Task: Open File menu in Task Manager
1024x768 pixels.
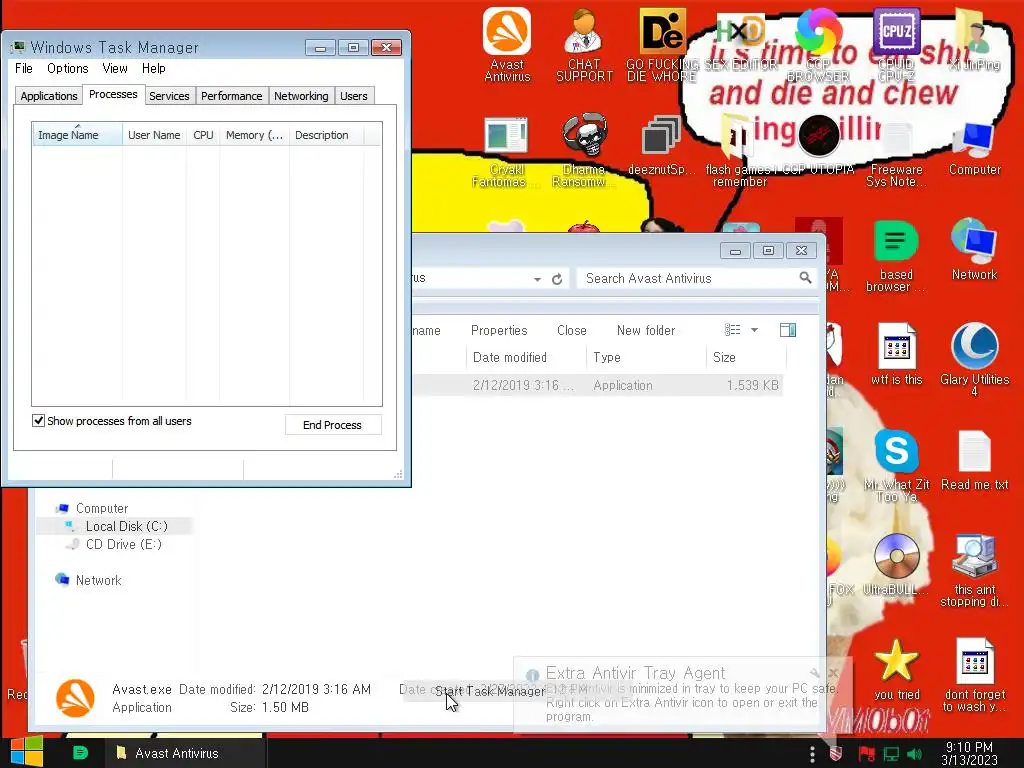Action: [x=24, y=68]
